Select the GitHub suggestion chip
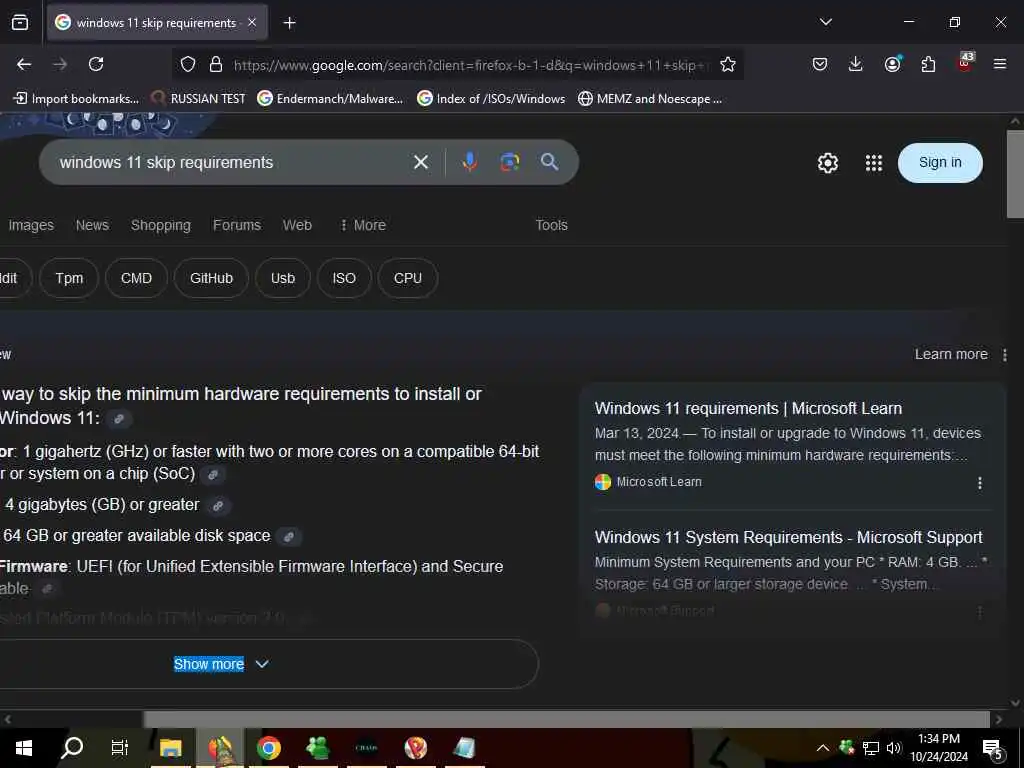The width and height of the screenshot is (1024, 768). [x=211, y=278]
